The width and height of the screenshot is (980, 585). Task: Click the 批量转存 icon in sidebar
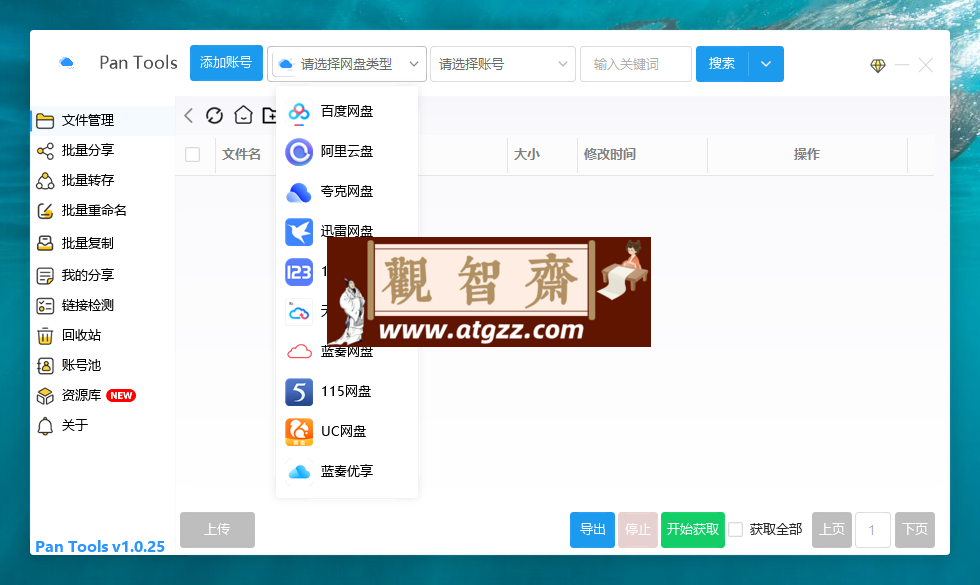(45, 181)
